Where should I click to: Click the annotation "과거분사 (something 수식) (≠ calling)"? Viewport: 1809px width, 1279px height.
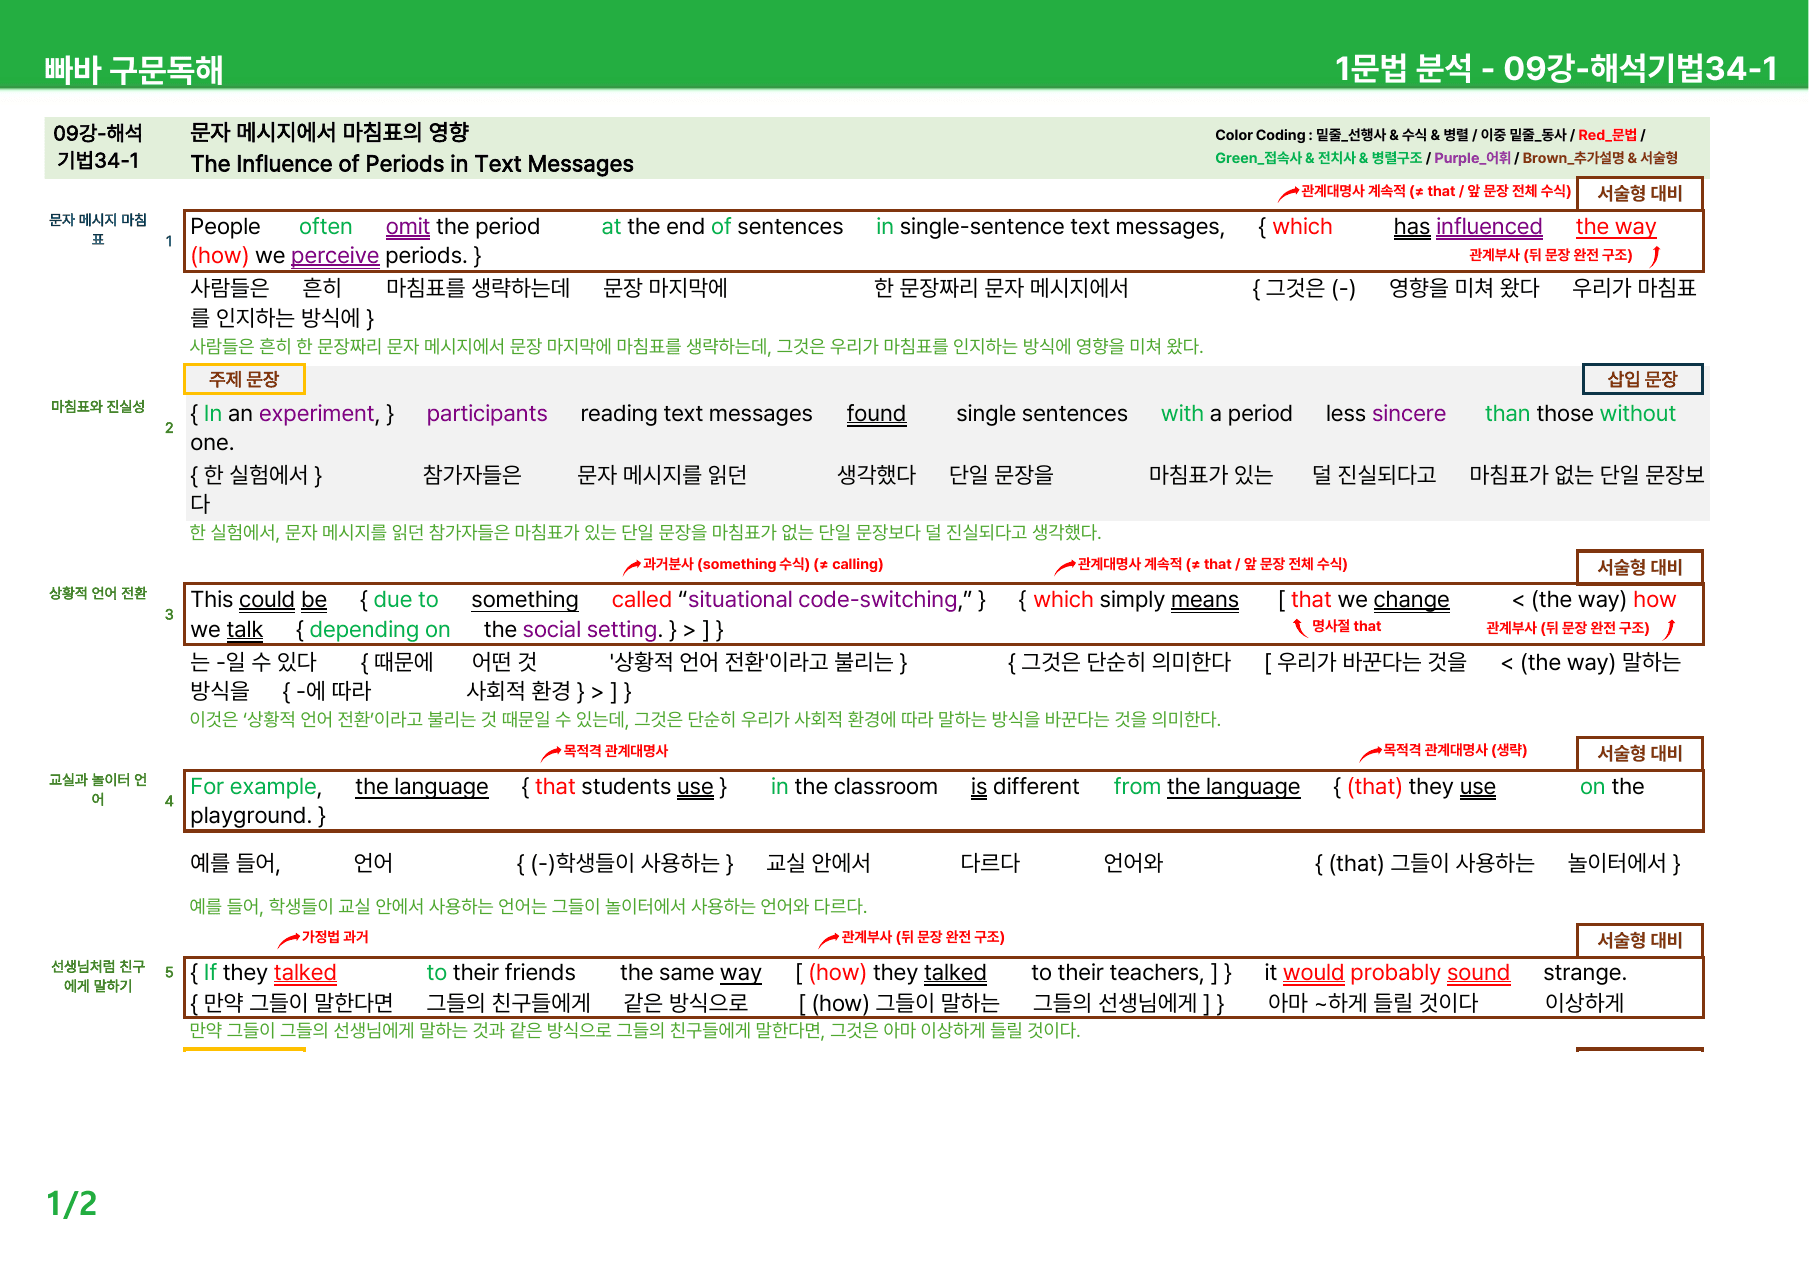(763, 564)
